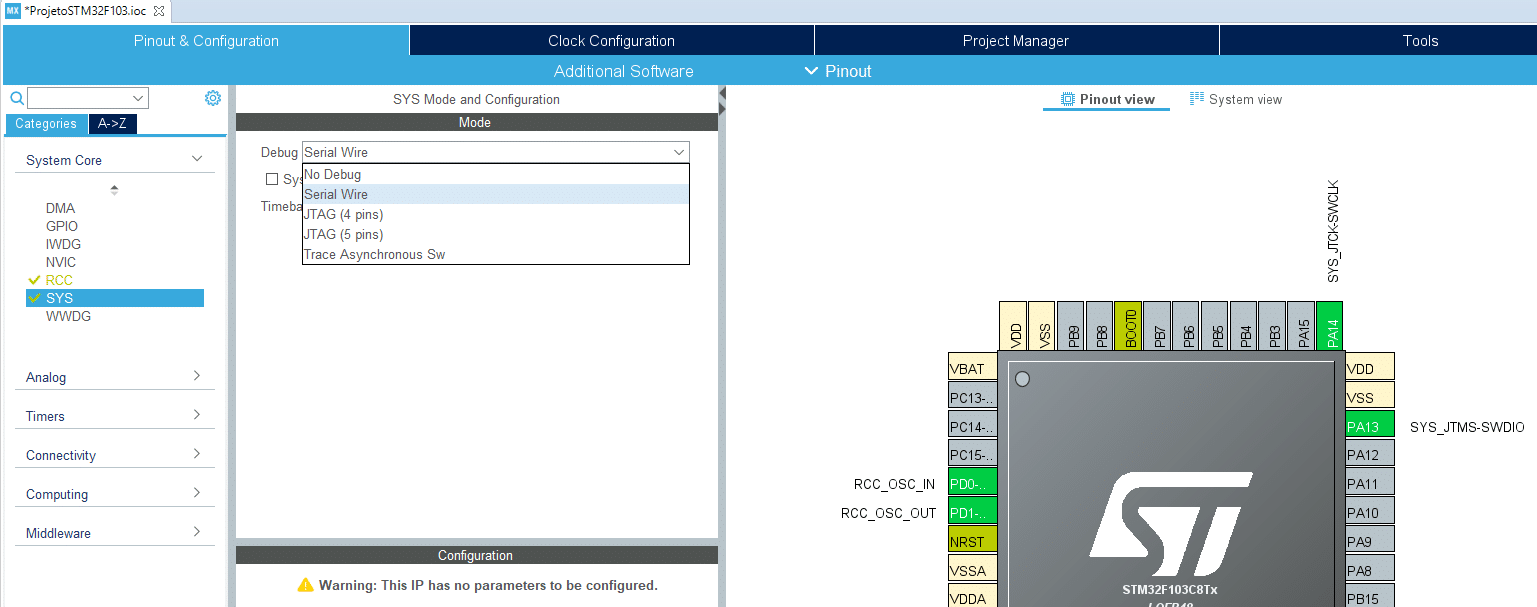Click the sort arrows icon above DMA
Viewport: 1537px width, 607px height.
(x=114, y=189)
